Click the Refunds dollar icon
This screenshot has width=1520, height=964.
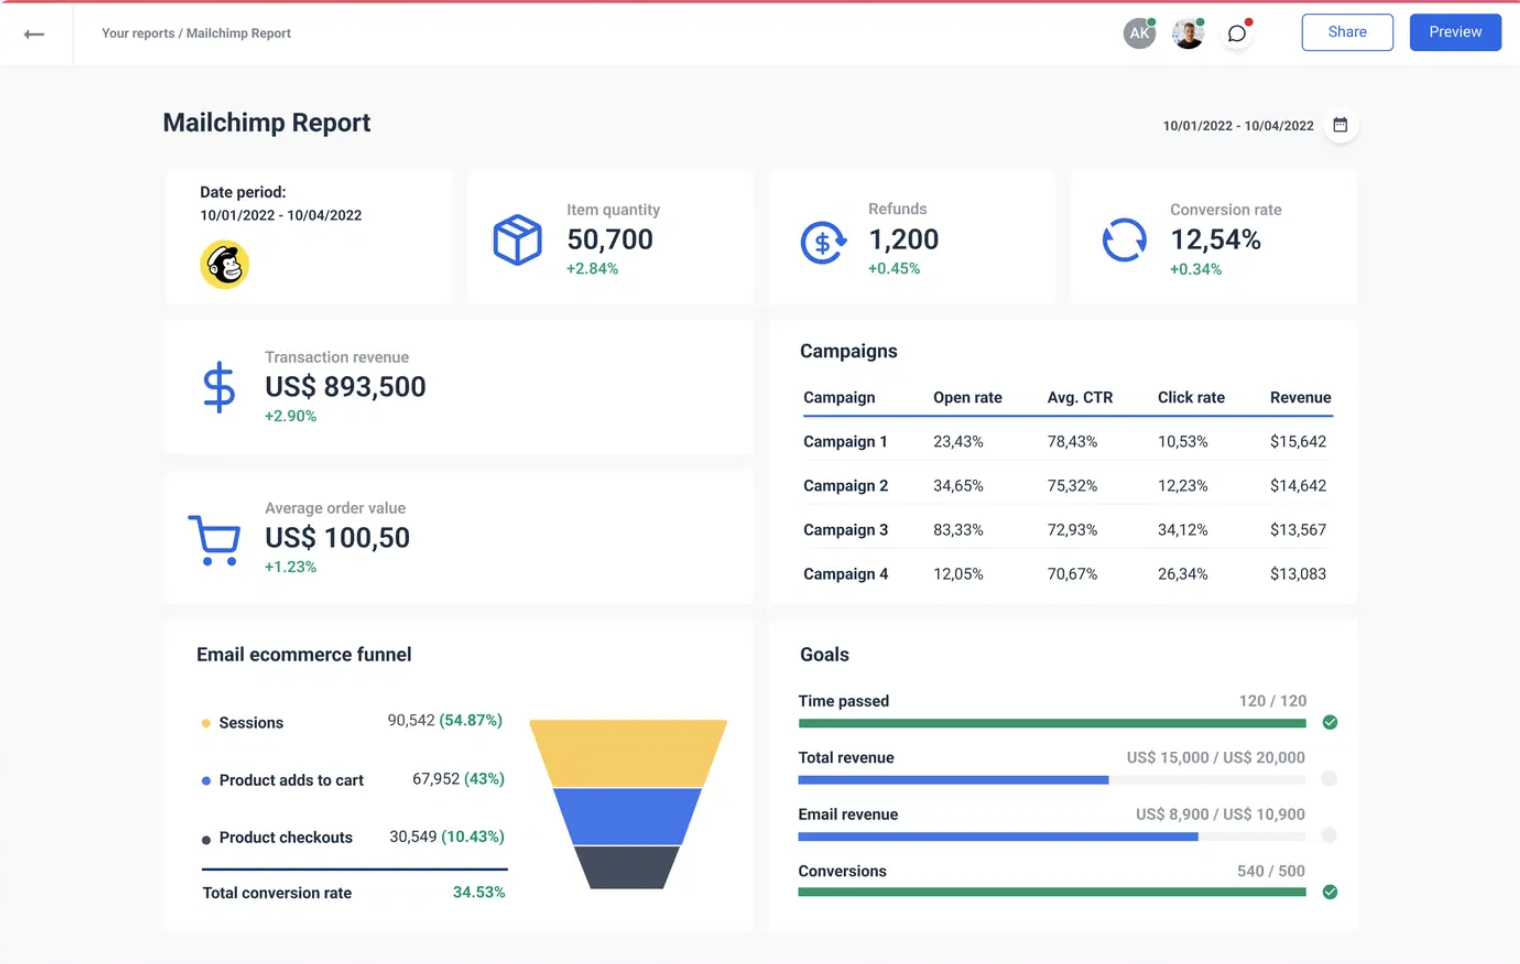[x=823, y=242]
